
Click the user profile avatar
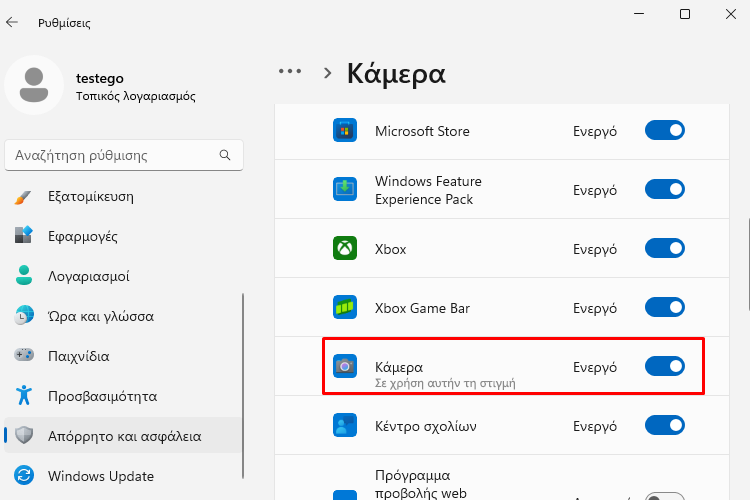[35, 86]
